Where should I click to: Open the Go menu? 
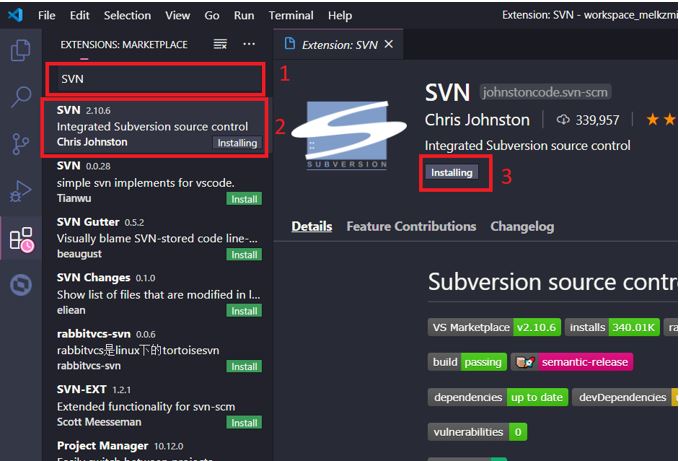click(212, 16)
